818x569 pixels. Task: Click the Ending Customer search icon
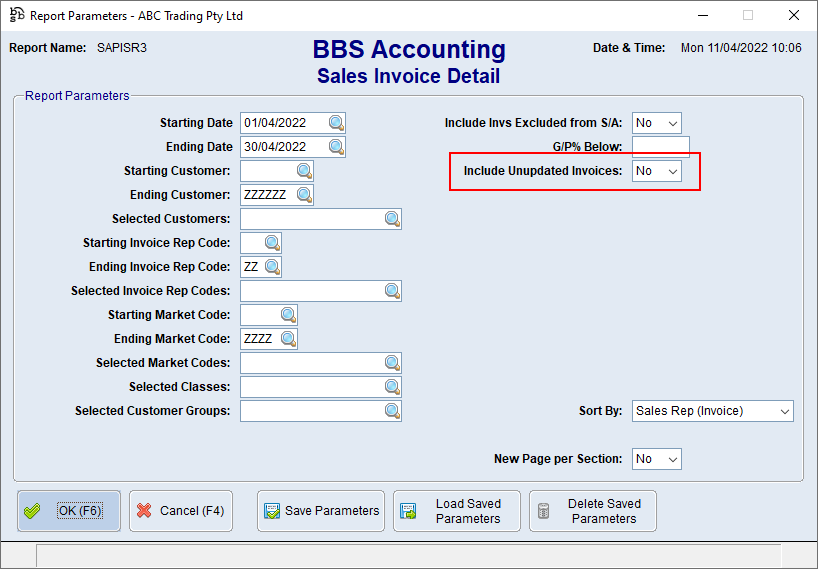point(304,195)
